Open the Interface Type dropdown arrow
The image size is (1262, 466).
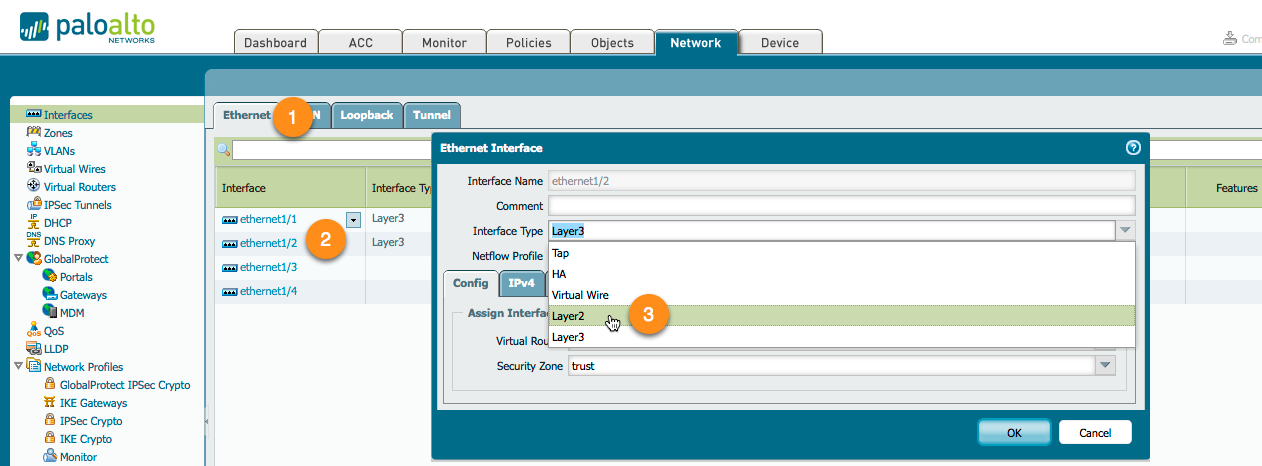[x=1125, y=230]
